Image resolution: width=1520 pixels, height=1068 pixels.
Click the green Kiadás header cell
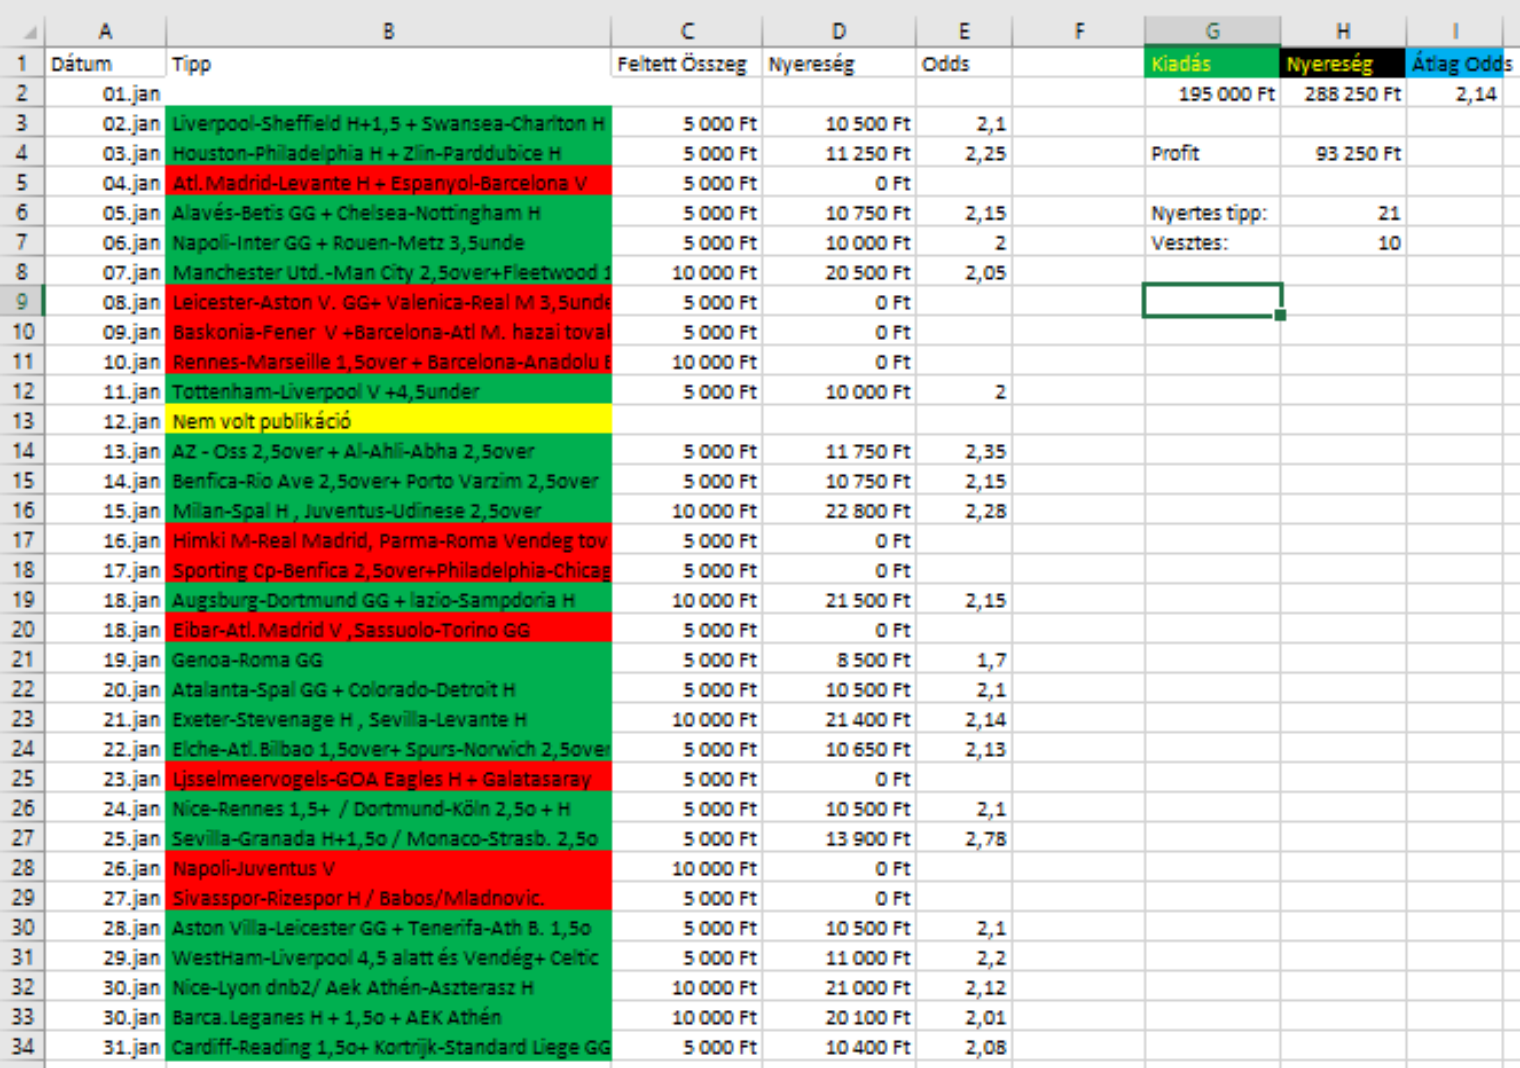[x=1212, y=64]
